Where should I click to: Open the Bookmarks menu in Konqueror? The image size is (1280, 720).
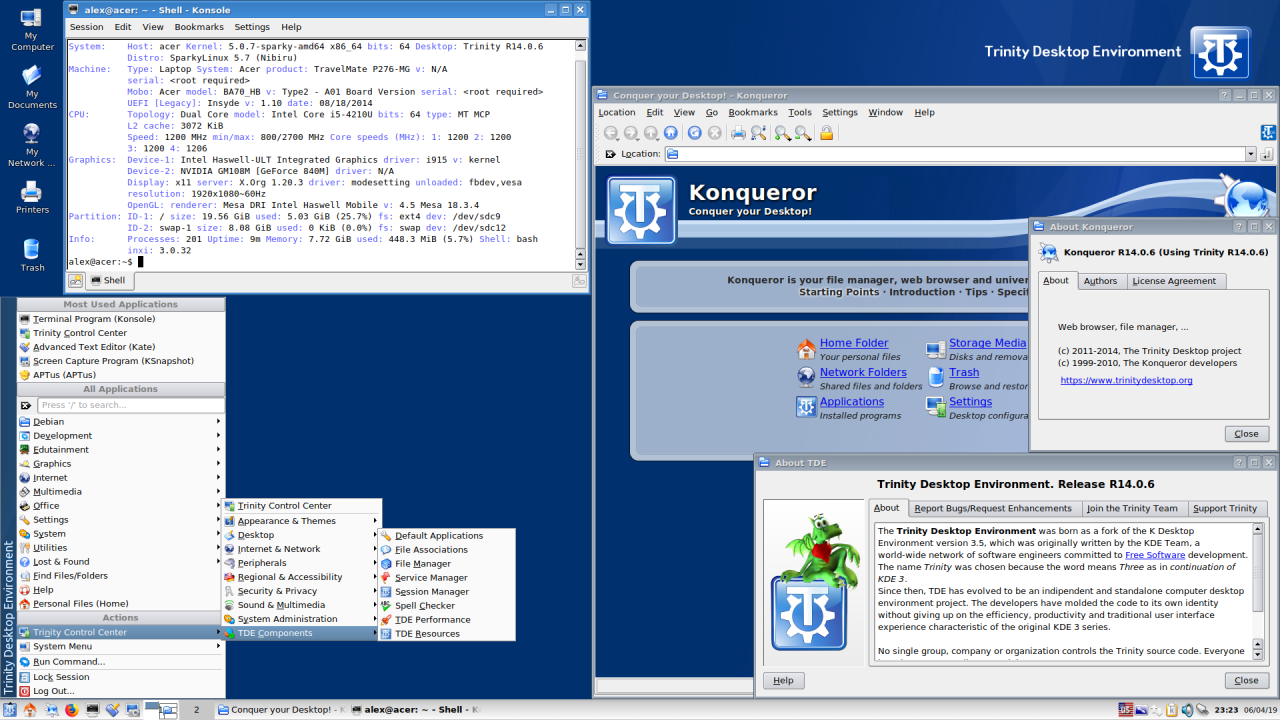click(753, 113)
